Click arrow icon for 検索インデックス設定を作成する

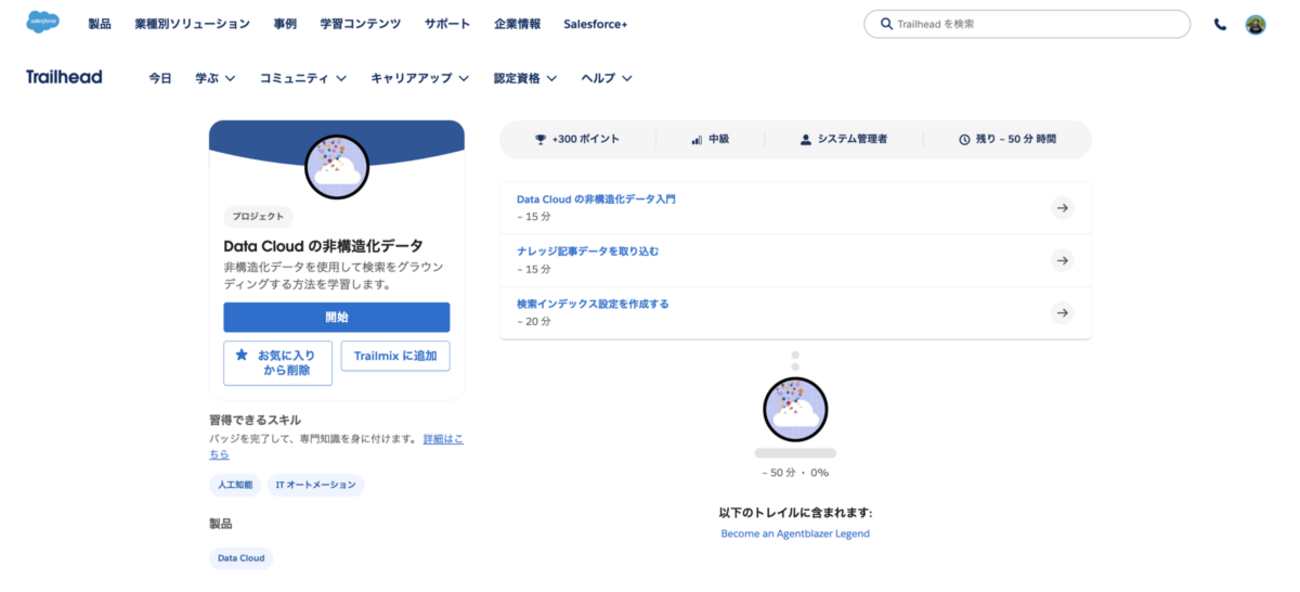[1063, 313]
